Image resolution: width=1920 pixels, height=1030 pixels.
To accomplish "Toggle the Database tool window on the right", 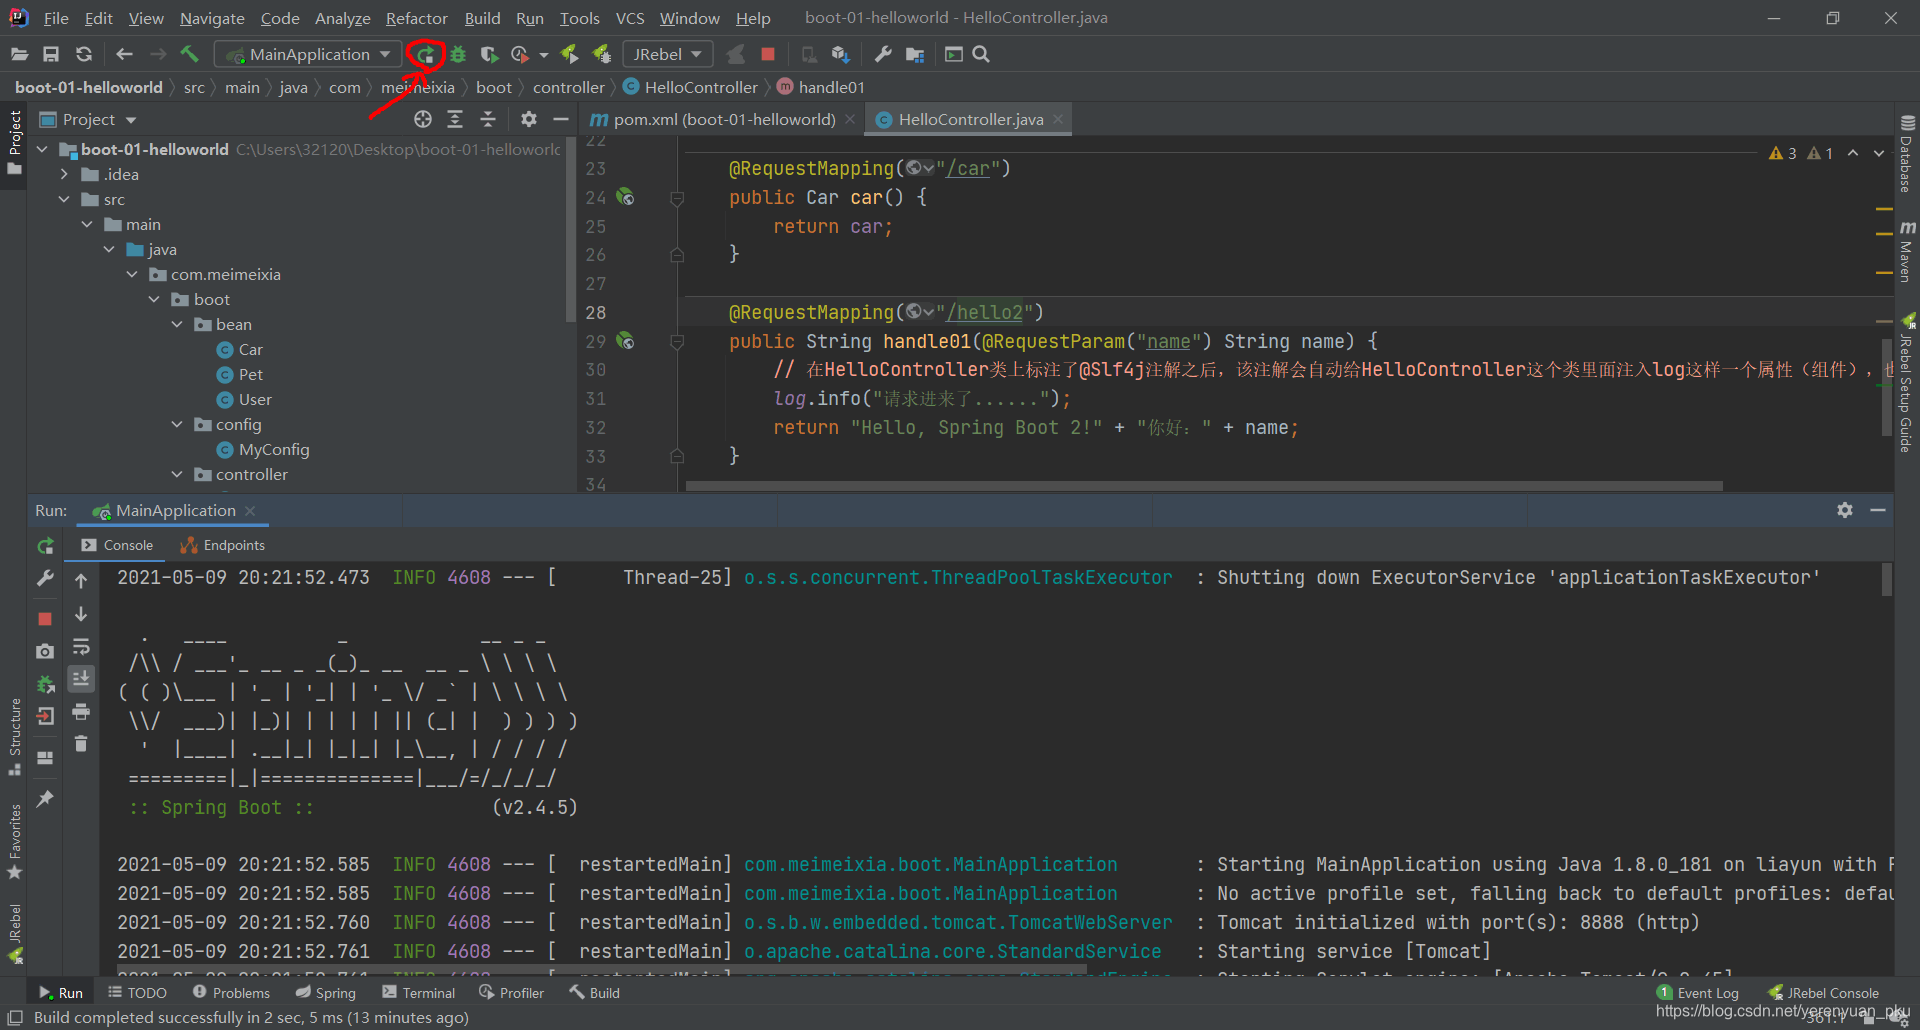I will click(x=1906, y=154).
